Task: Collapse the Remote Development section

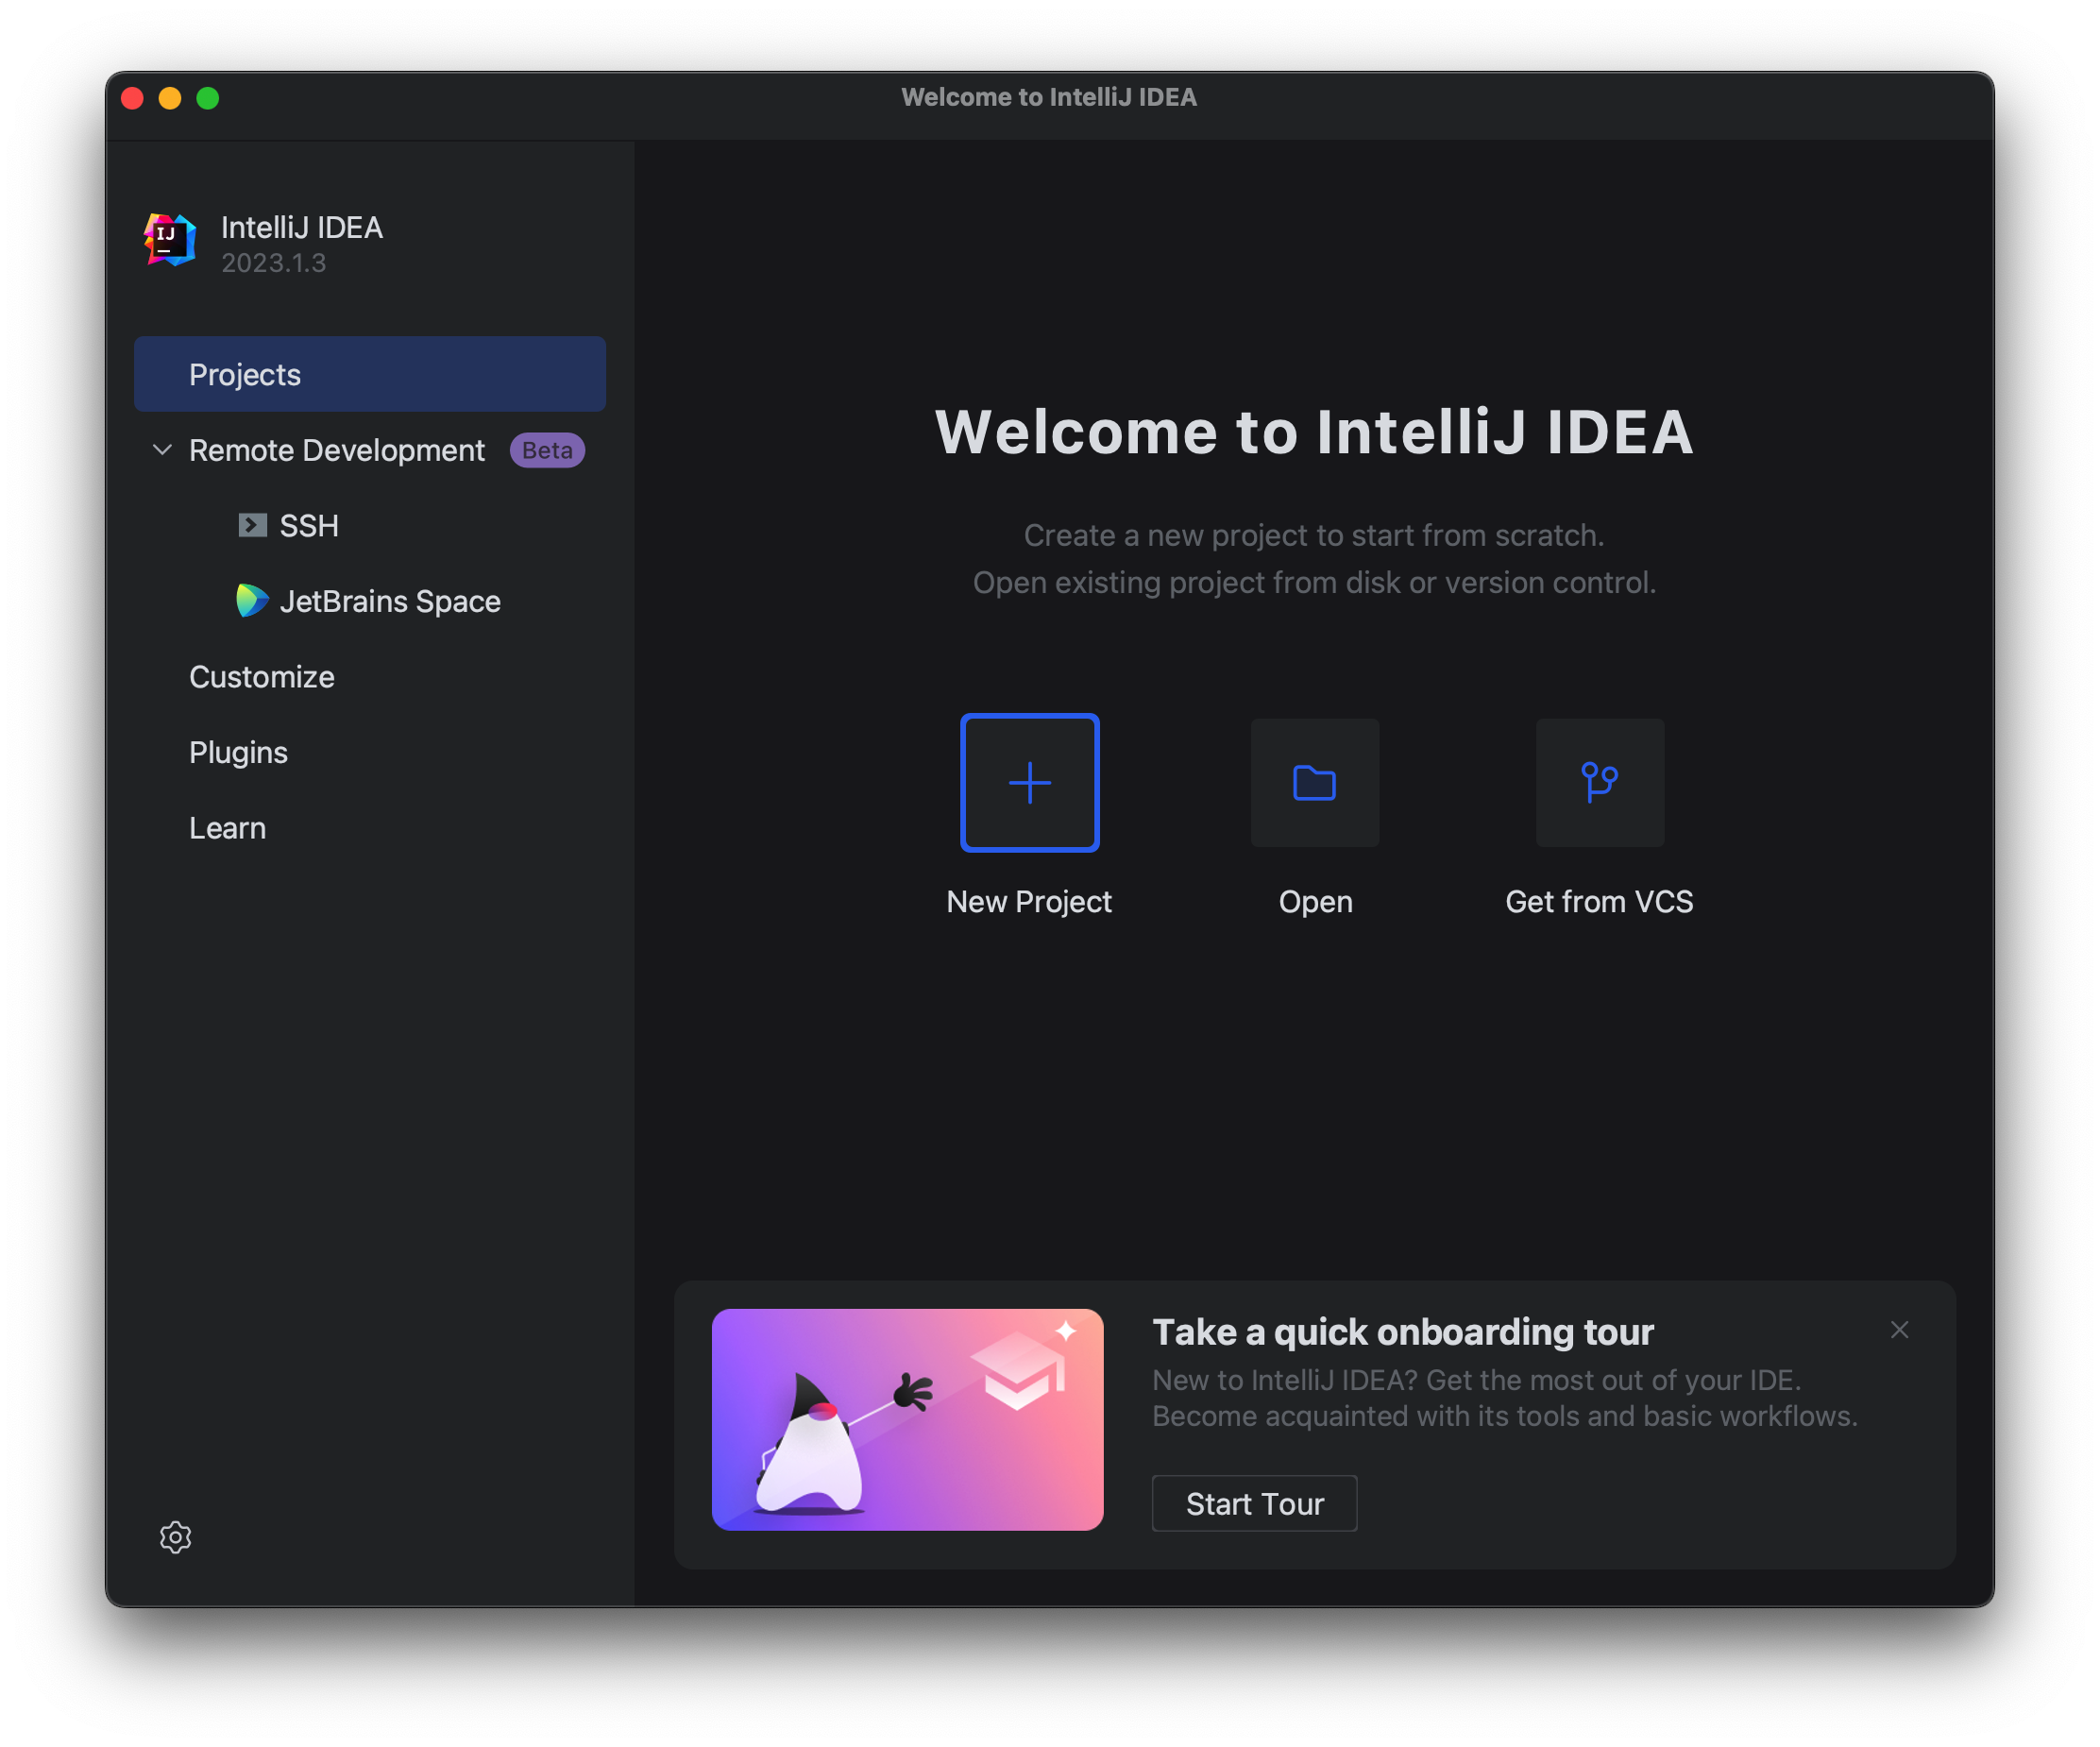Action: [x=162, y=450]
